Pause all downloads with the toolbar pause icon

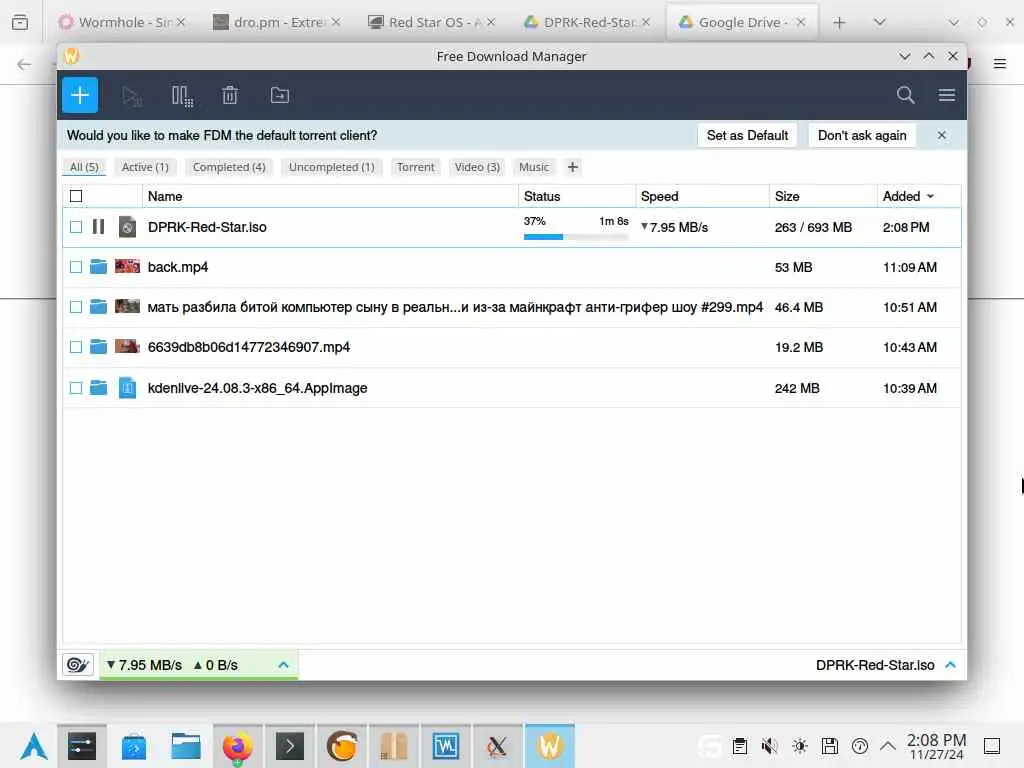tap(182, 96)
